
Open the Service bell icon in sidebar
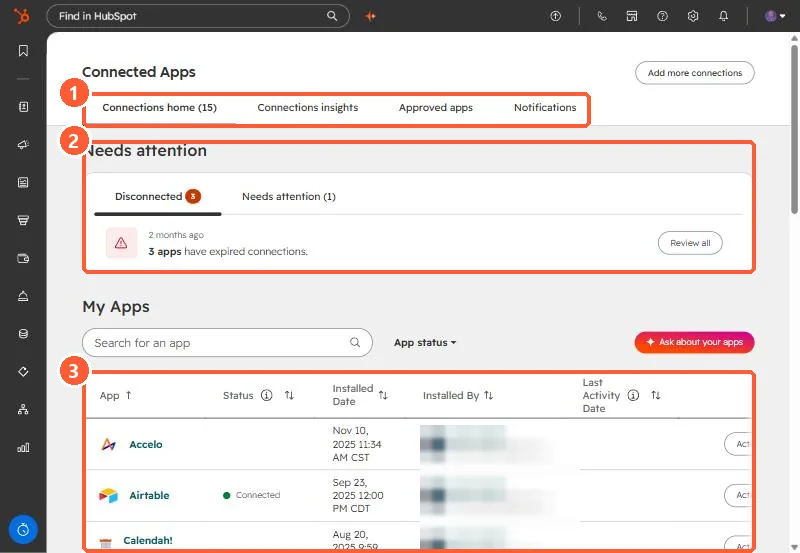[23, 296]
